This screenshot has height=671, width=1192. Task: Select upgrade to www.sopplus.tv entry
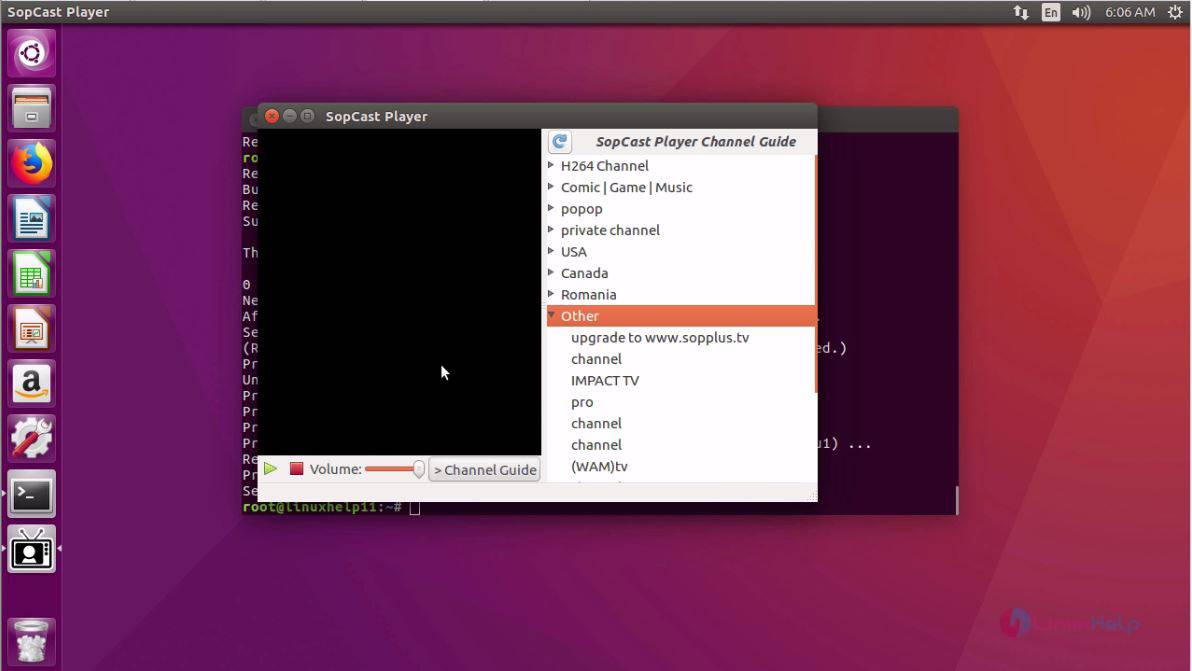click(x=660, y=337)
